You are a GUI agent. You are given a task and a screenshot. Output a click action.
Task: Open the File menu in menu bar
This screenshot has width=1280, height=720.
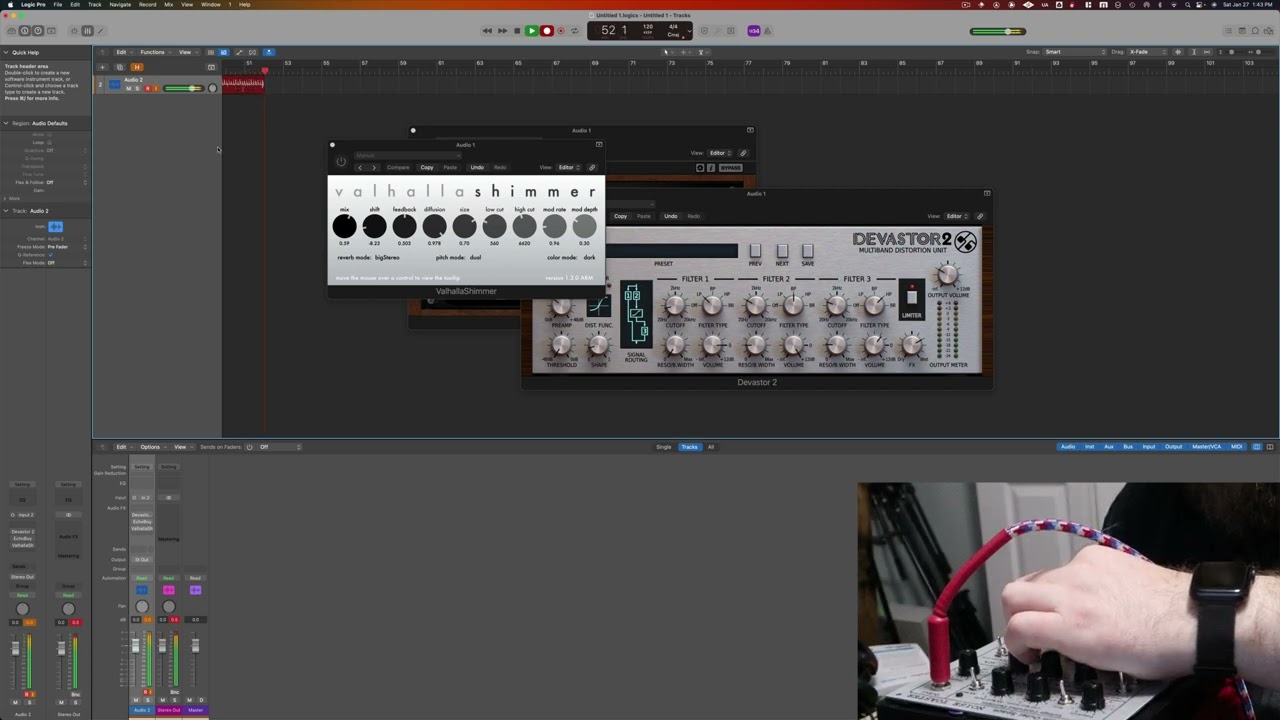pos(58,5)
